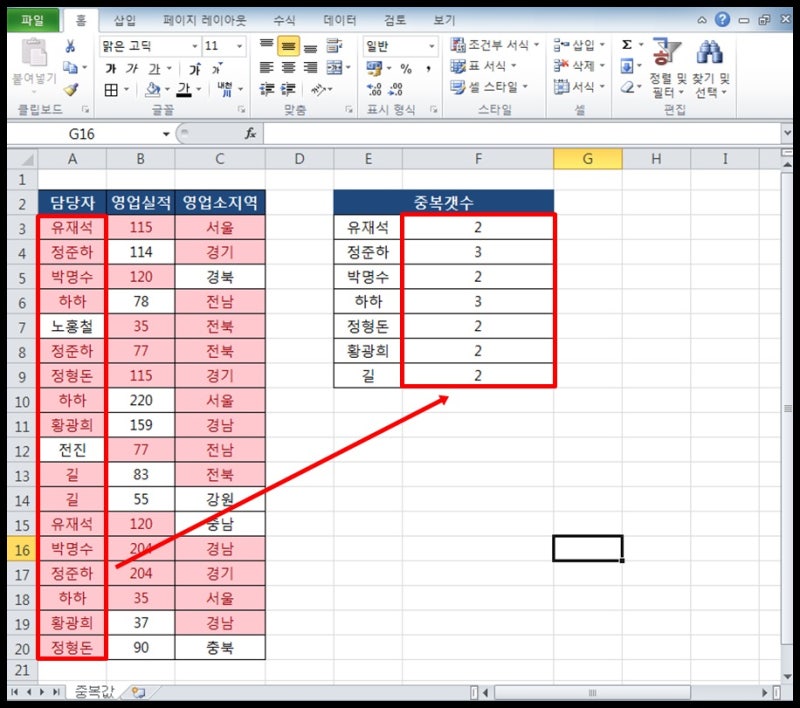Viewport: 800px width, 708px height.
Task: Open Find & Select (찾기 및 선택)
Action: 710,67
